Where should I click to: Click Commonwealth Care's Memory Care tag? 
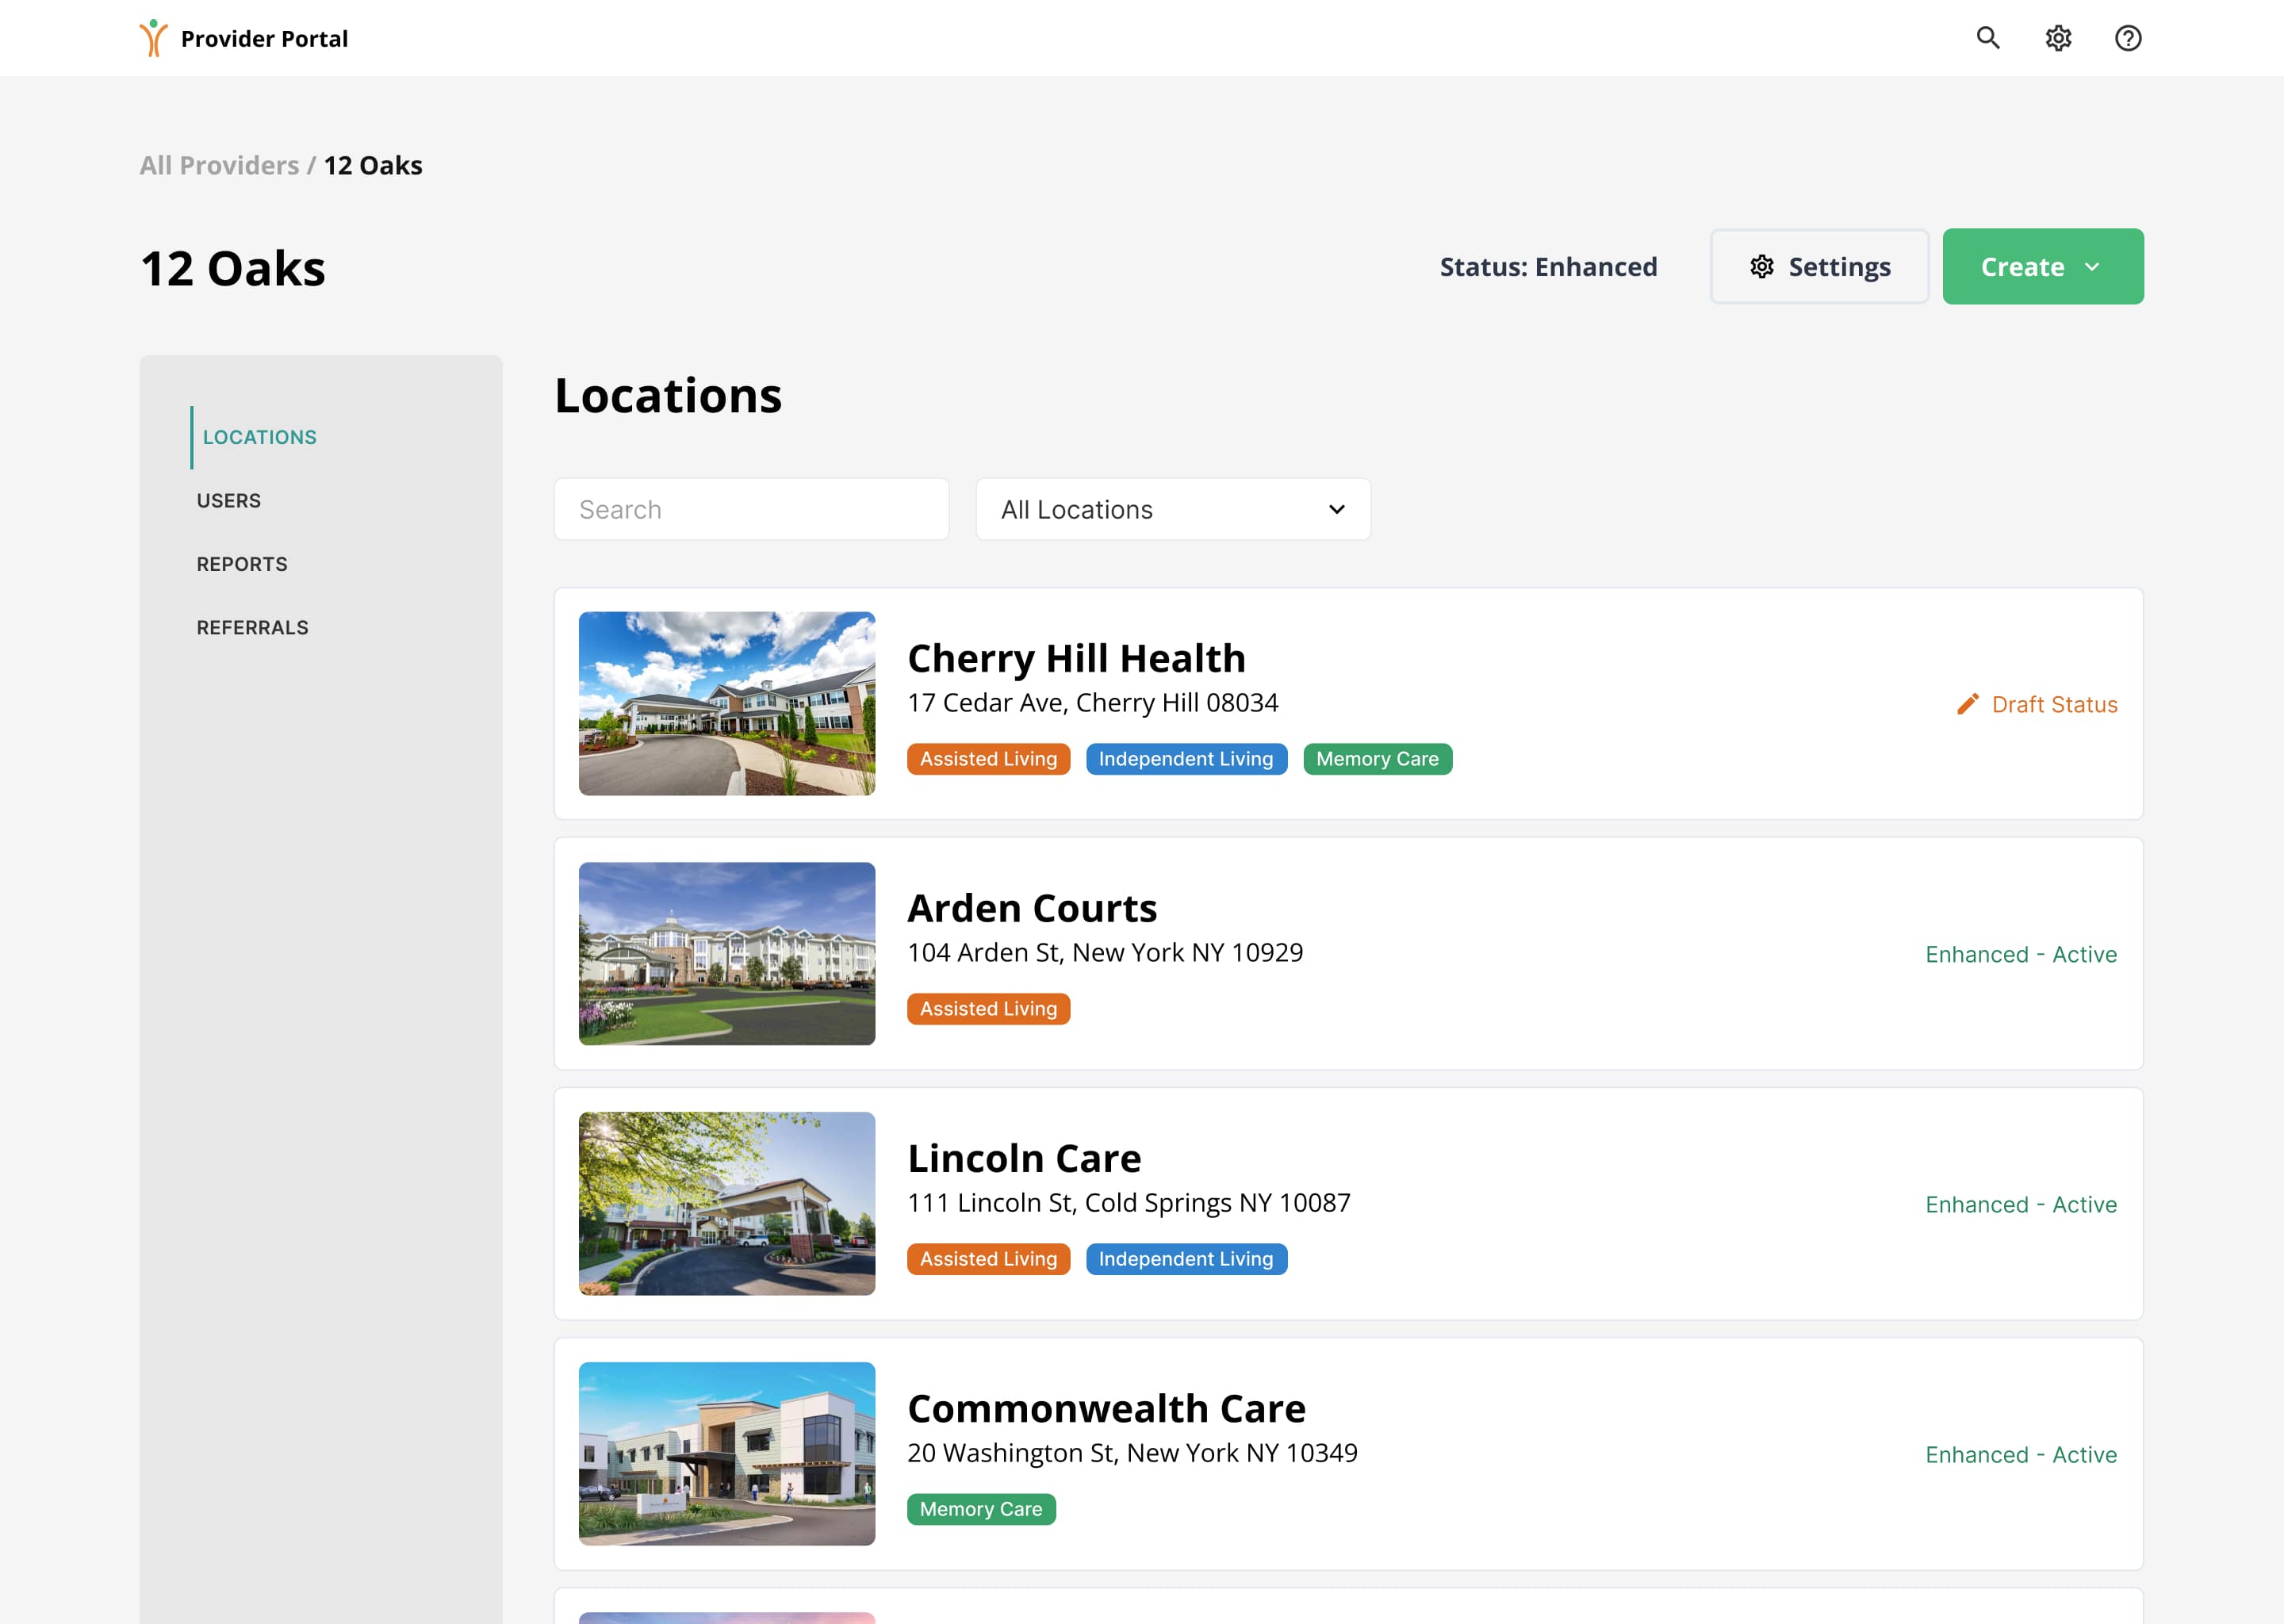[x=980, y=1509]
